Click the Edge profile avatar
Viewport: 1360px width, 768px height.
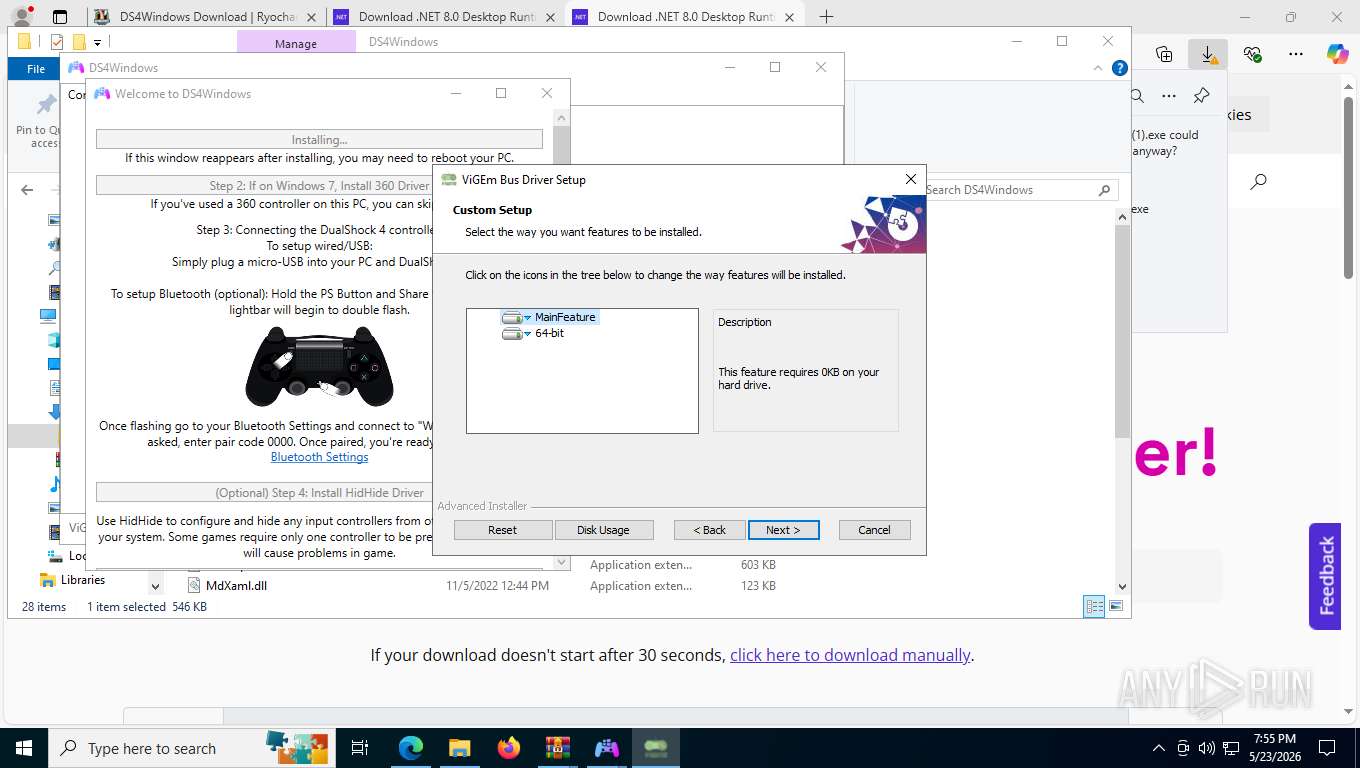pyautogui.click(x=22, y=16)
